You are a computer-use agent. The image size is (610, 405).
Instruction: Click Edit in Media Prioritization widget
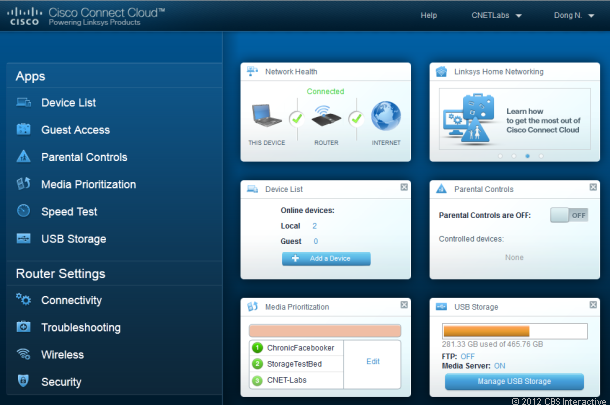[x=373, y=361]
